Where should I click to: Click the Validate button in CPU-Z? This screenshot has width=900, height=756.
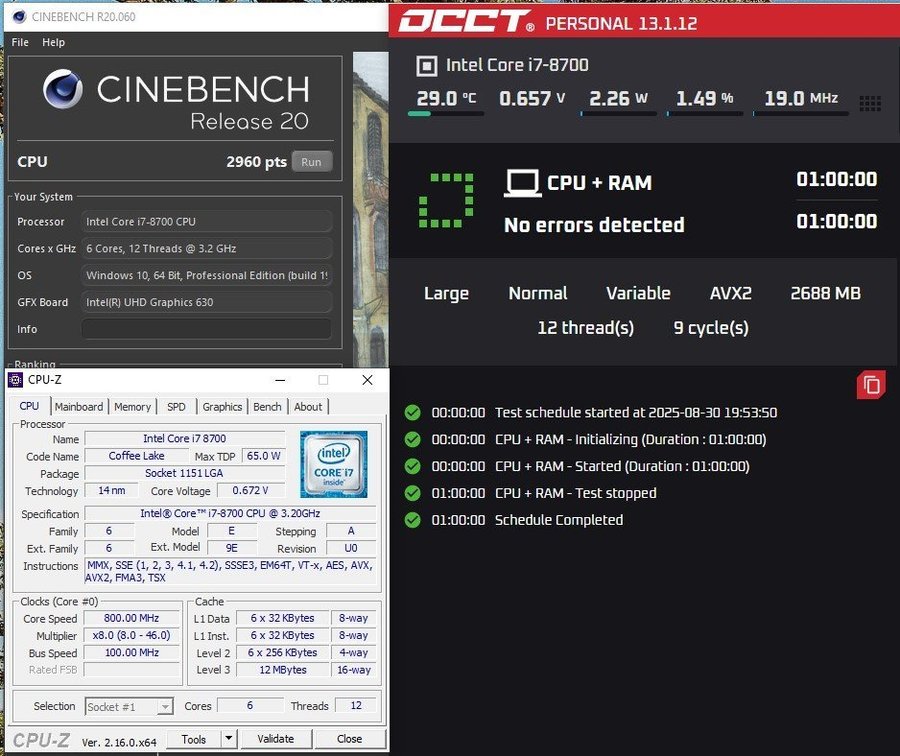tap(276, 739)
